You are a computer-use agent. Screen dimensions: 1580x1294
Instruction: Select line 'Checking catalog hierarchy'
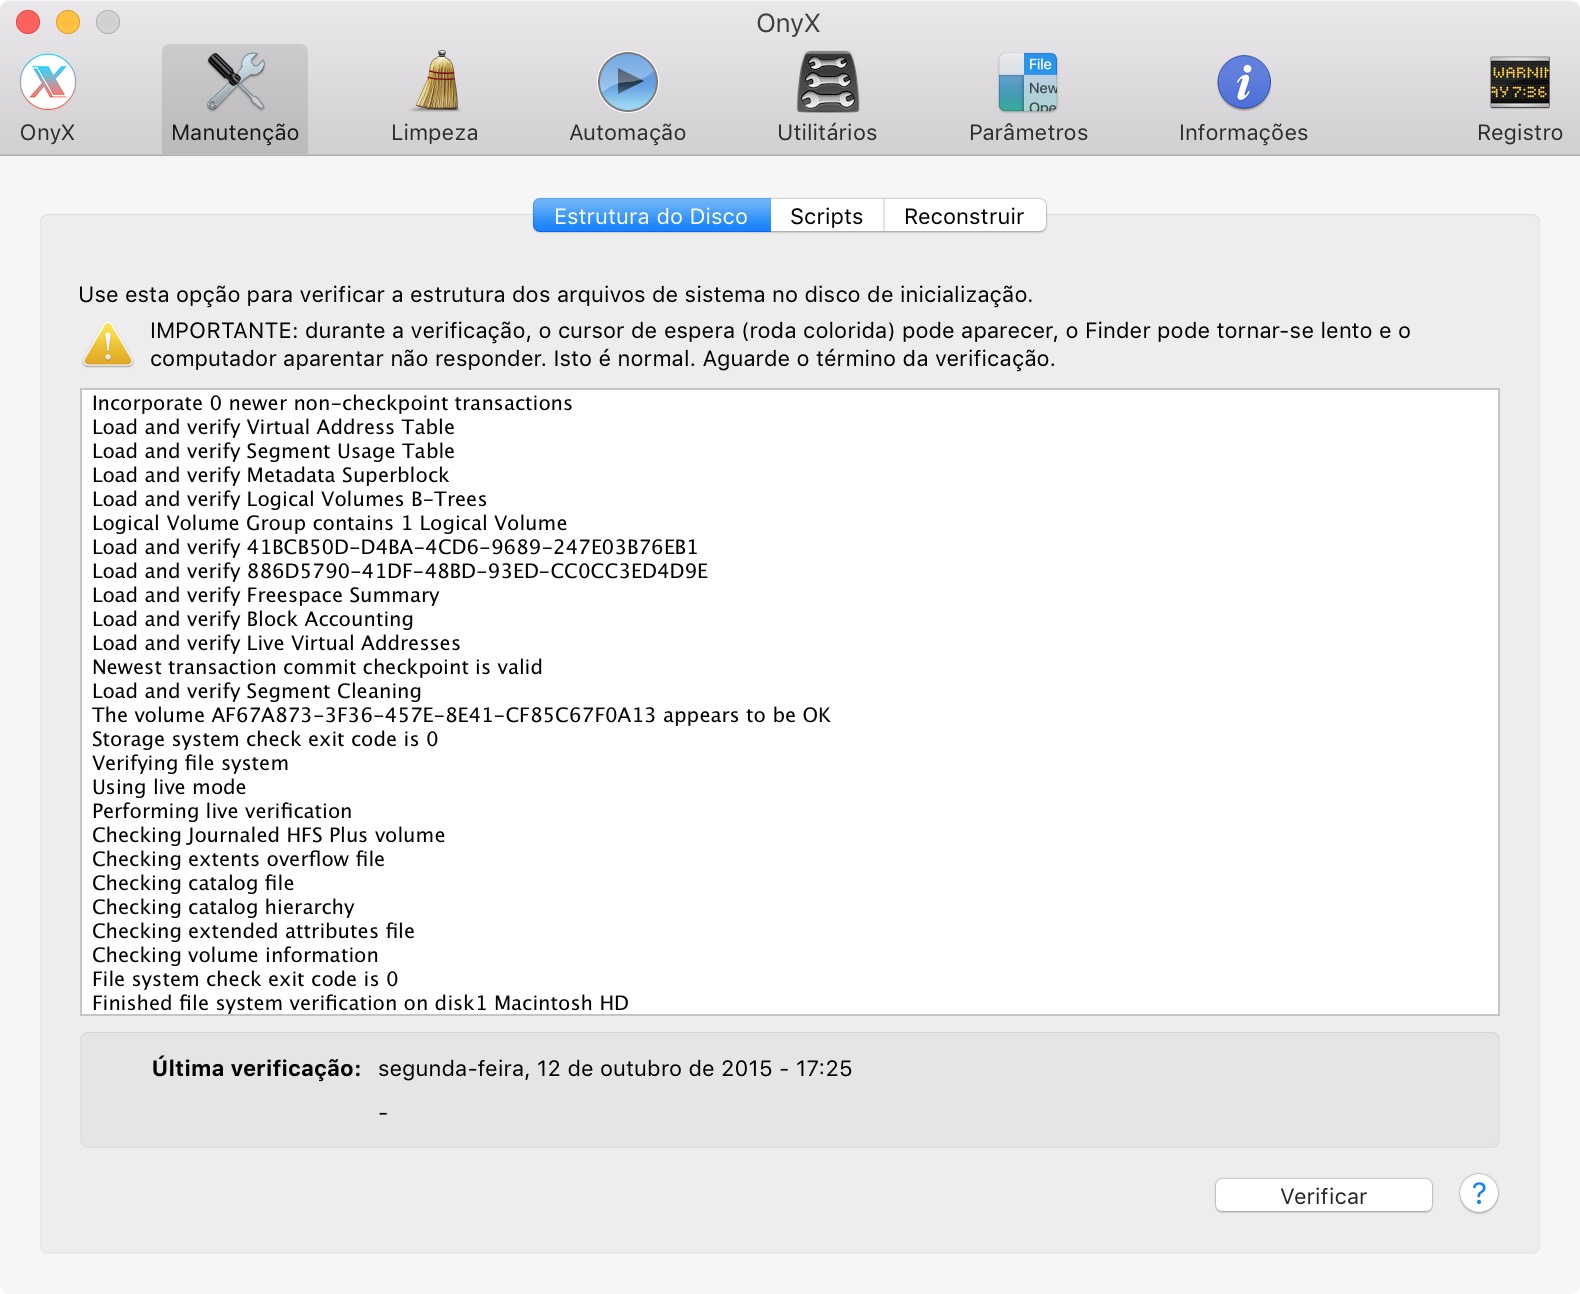[x=223, y=907]
